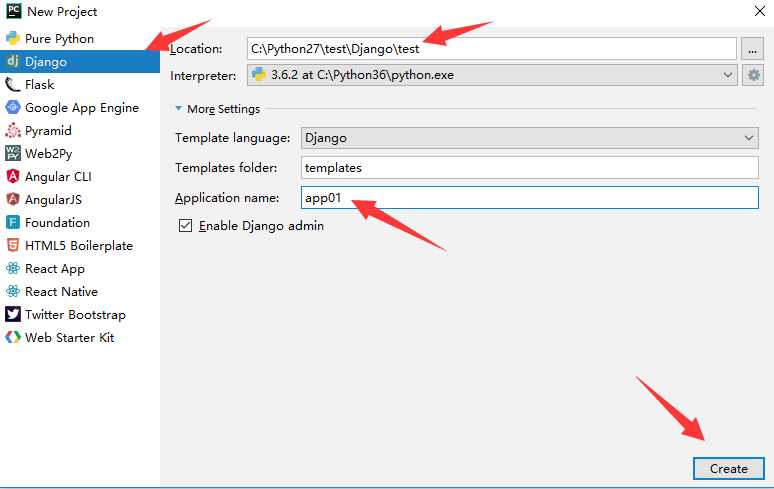This screenshot has width=774, height=489.
Task: Click the New Project window title
Action: coord(62,11)
